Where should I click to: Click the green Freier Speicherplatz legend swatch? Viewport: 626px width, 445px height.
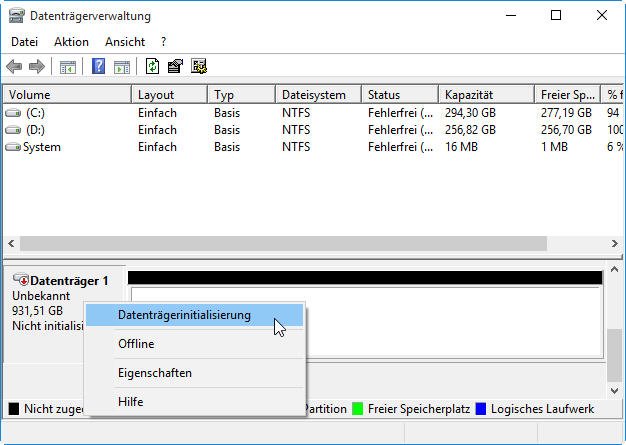coord(358,409)
